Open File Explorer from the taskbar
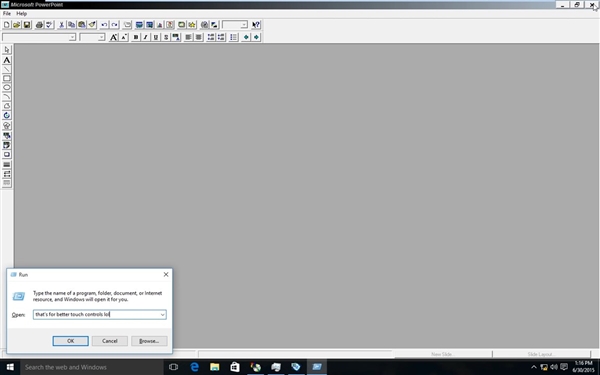The image size is (600, 375). tap(214, 367)
